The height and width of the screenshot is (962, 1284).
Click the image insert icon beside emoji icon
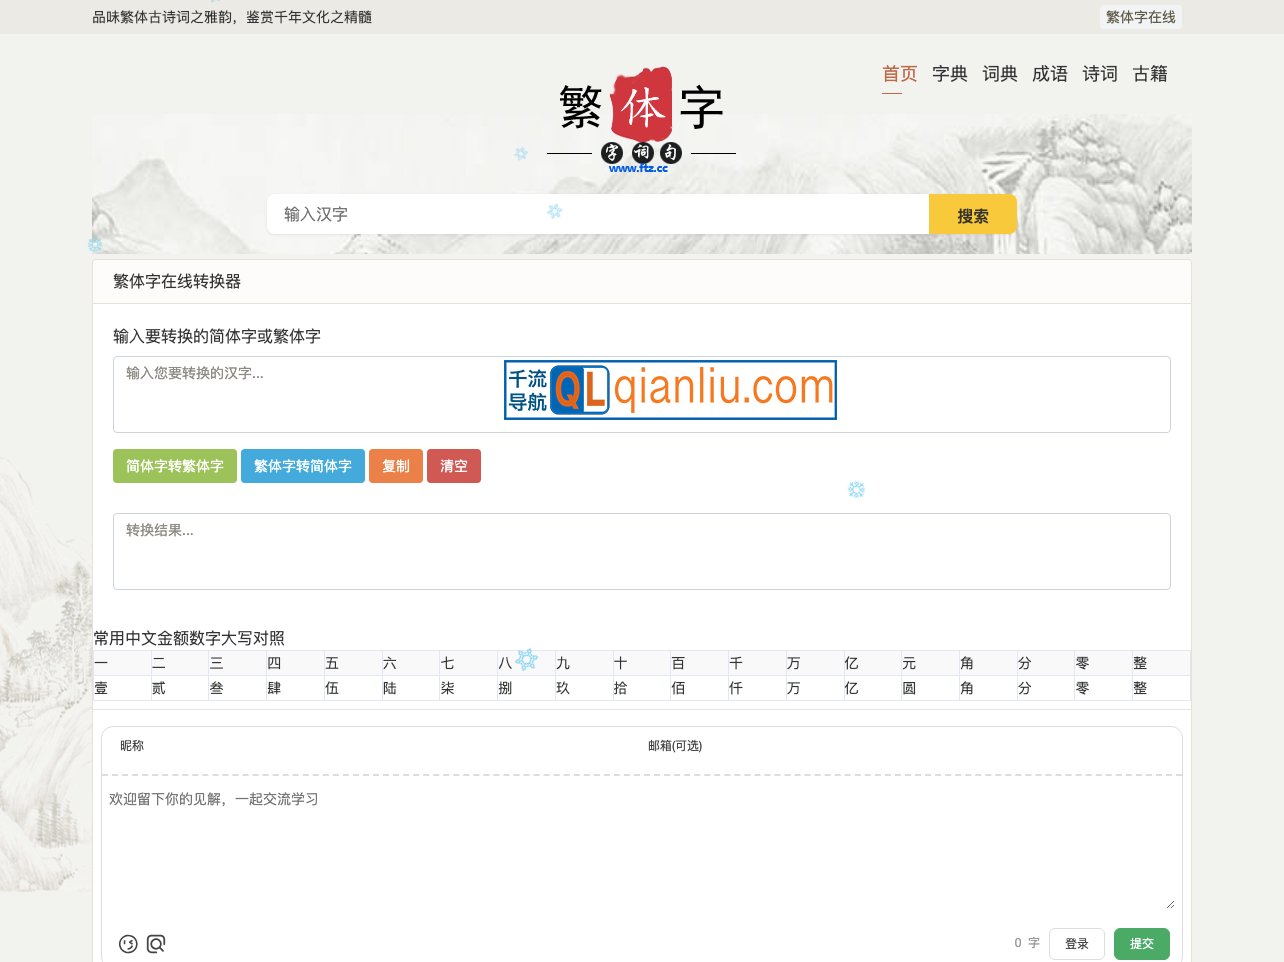tap(156, 943)
